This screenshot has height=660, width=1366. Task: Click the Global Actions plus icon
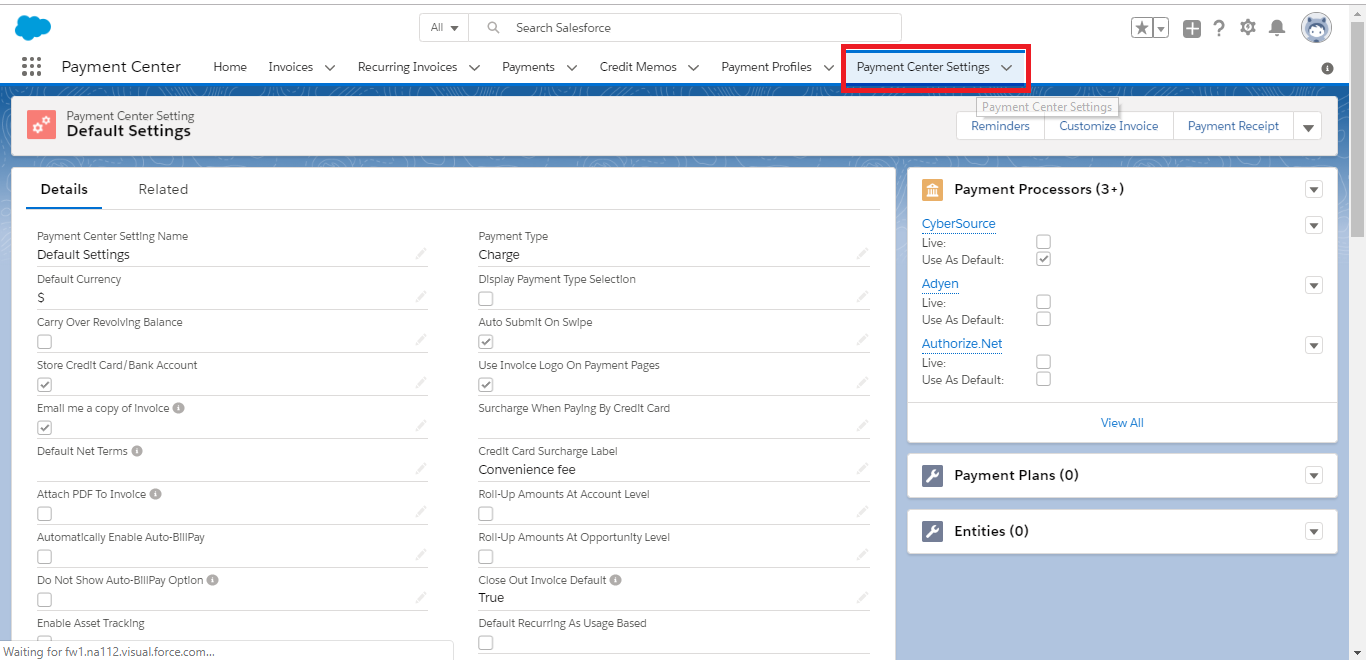[x=1191, y=28]
